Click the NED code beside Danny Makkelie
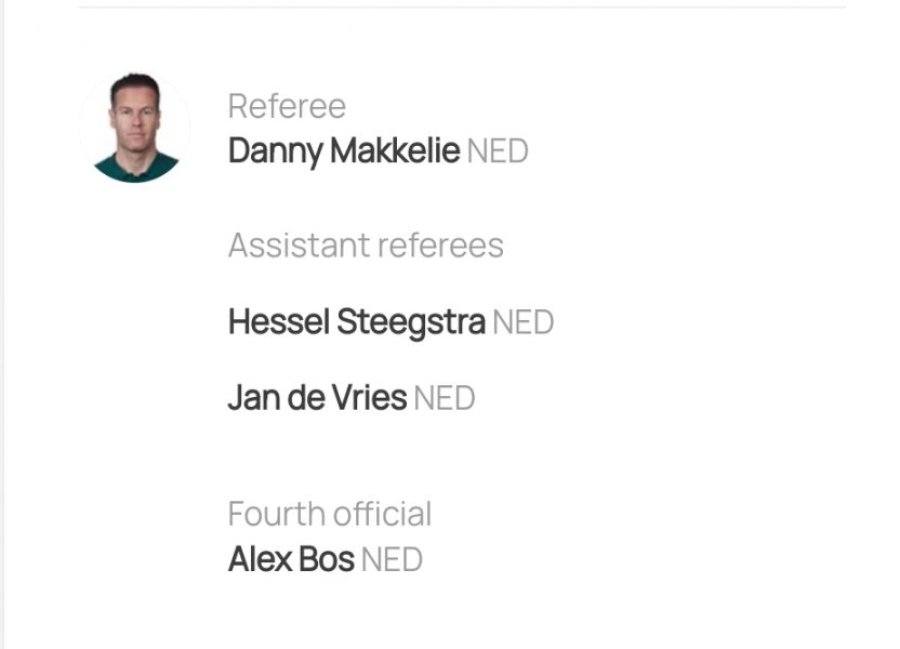900x649 pixels. click(x=498, y=151)
